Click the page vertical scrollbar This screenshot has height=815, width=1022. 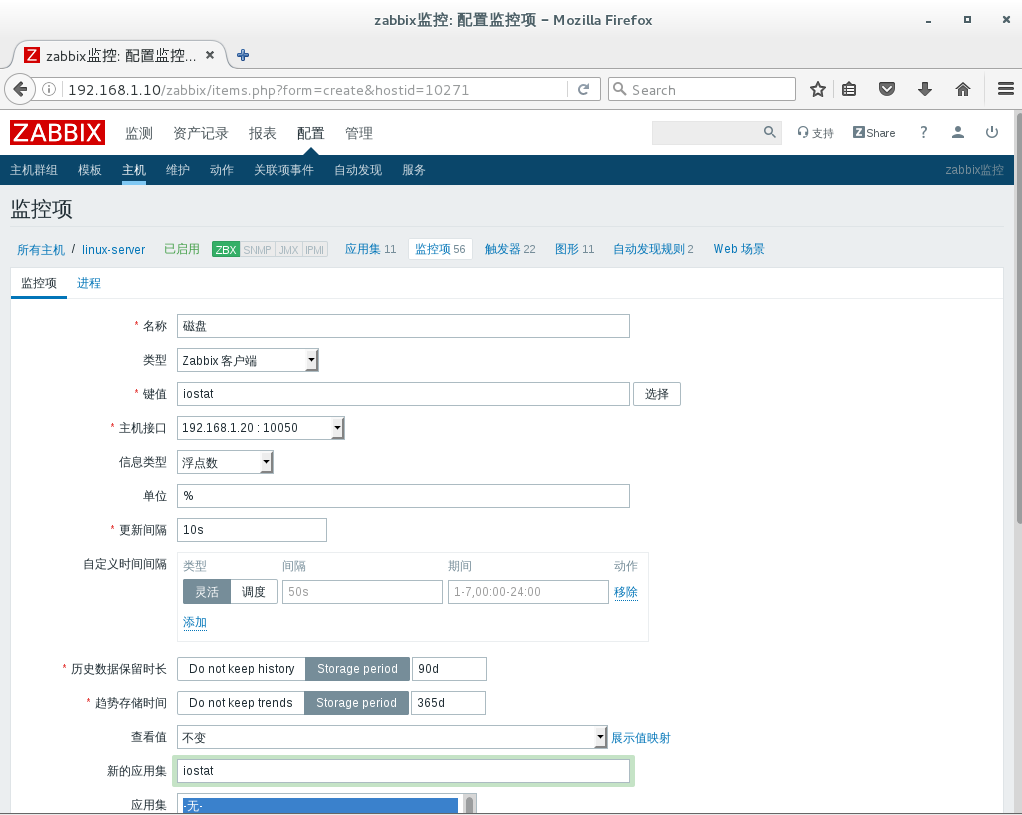coord(1018,317)
